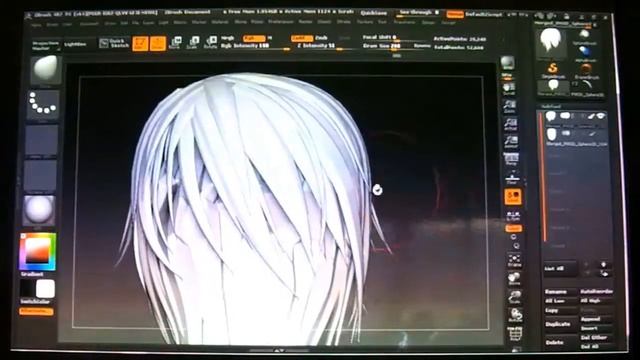The width and height of the screenshot is (640, 360).
Task: Select the PM3D_Sphere3D tool
Action: pos(587,88)
